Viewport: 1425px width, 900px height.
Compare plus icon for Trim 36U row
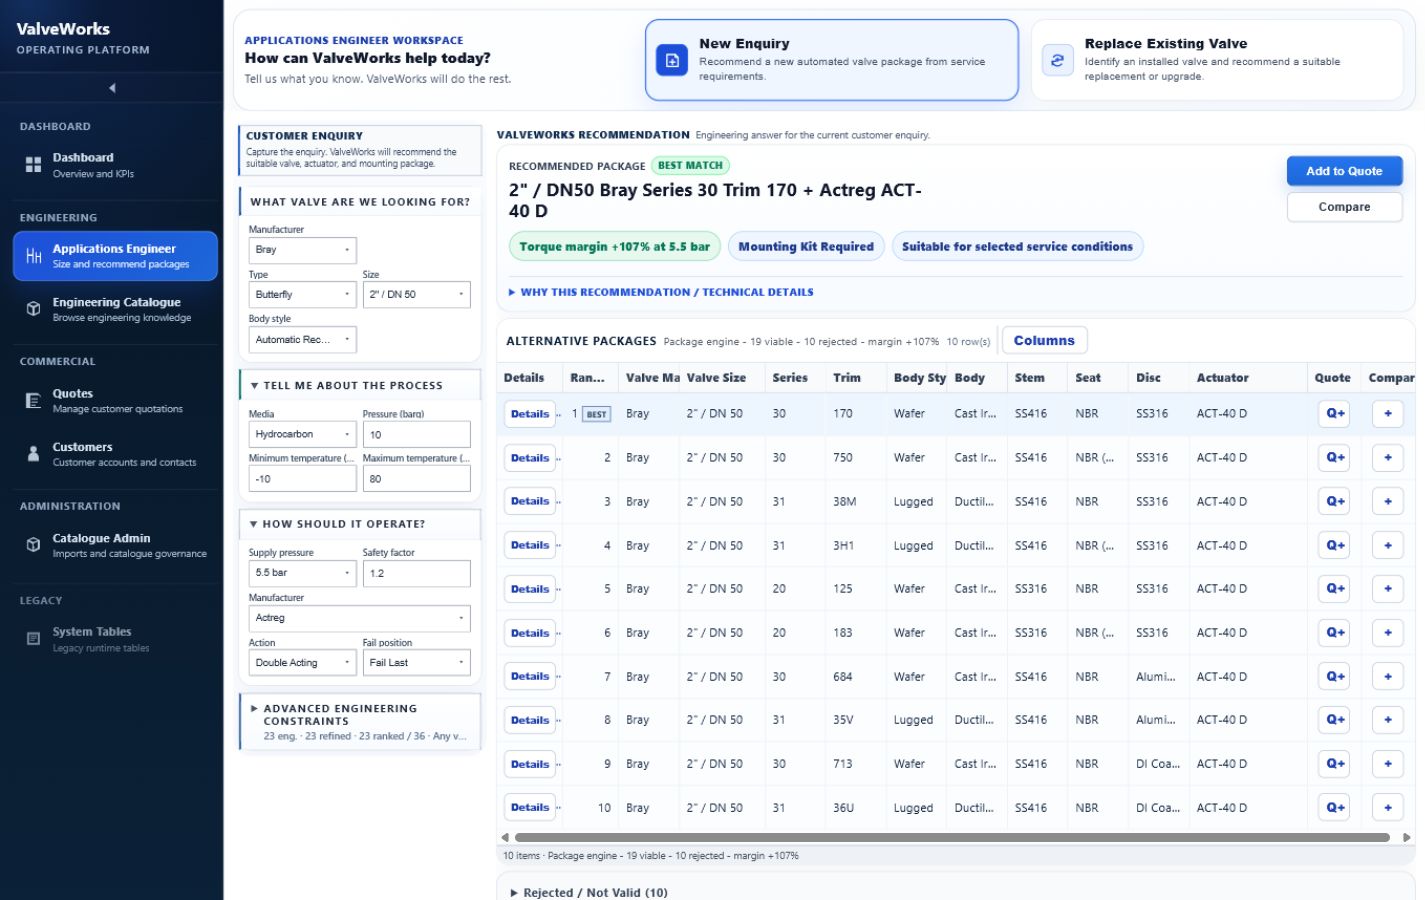click(1388, 807)
